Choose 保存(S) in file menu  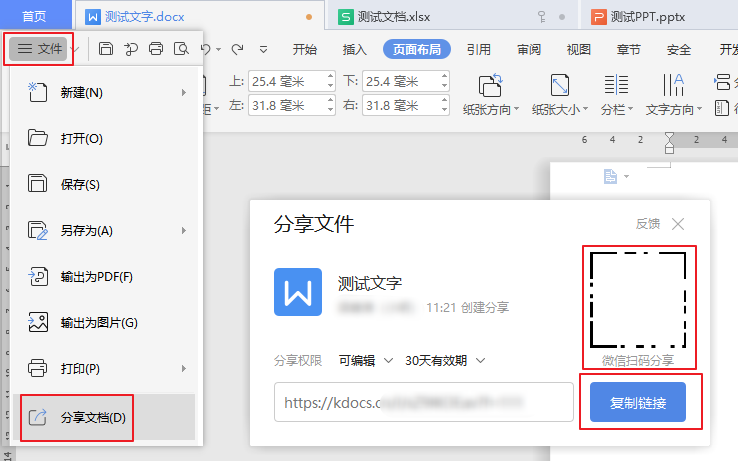[x=104, y=184]
